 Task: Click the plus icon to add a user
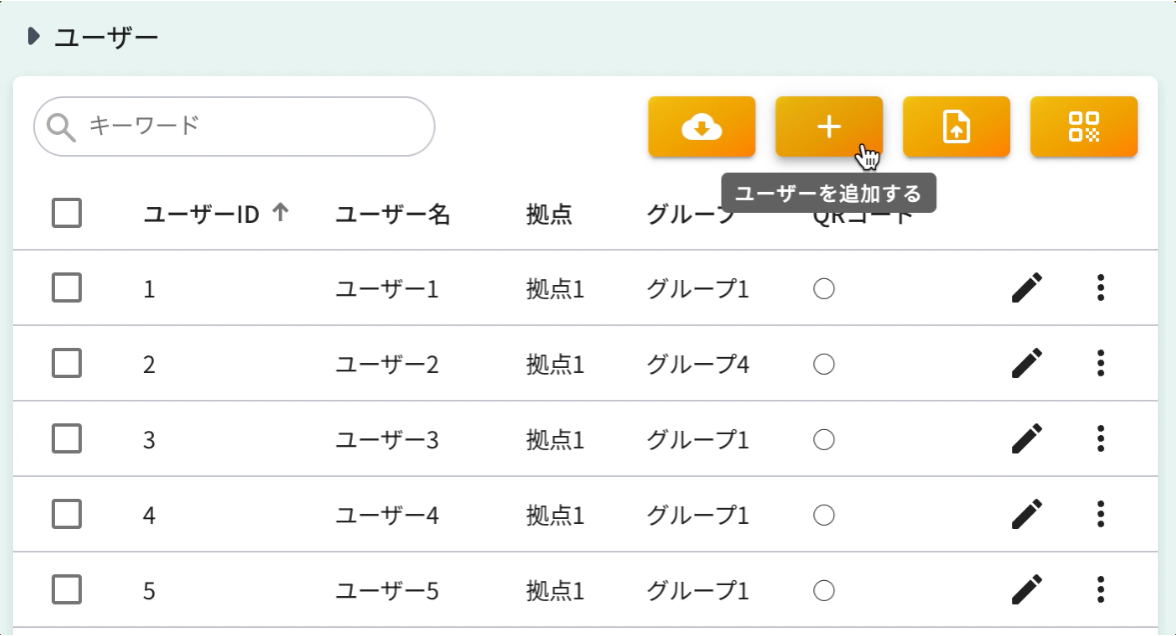click(x=829, y=126)
